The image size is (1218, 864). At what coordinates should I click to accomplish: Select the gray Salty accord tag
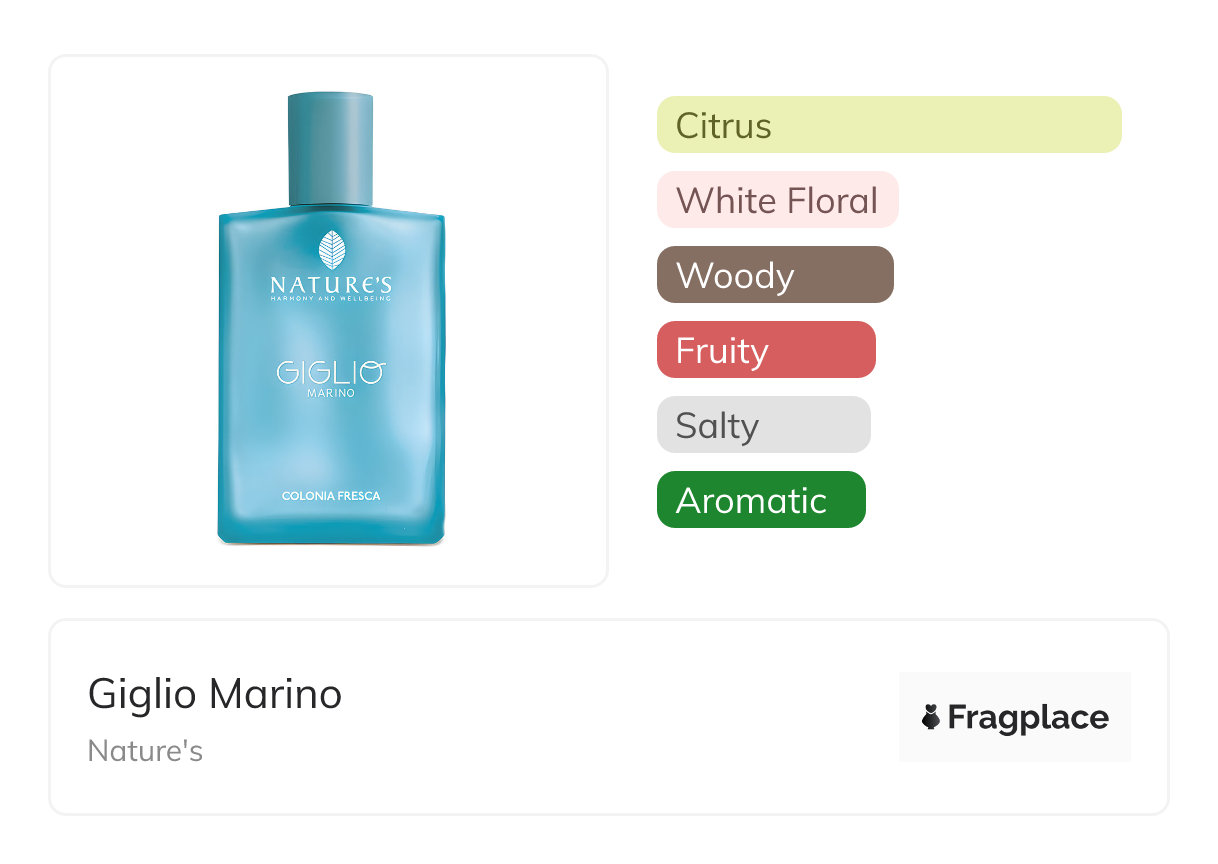click(763, 425)
